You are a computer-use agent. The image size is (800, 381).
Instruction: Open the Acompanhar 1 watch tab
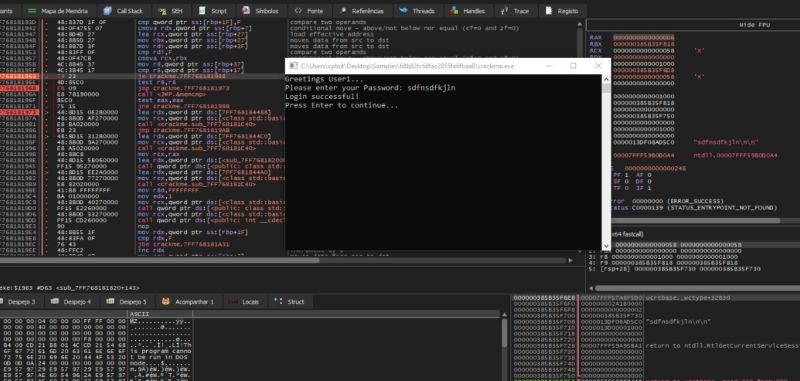(x=188, y=302)
